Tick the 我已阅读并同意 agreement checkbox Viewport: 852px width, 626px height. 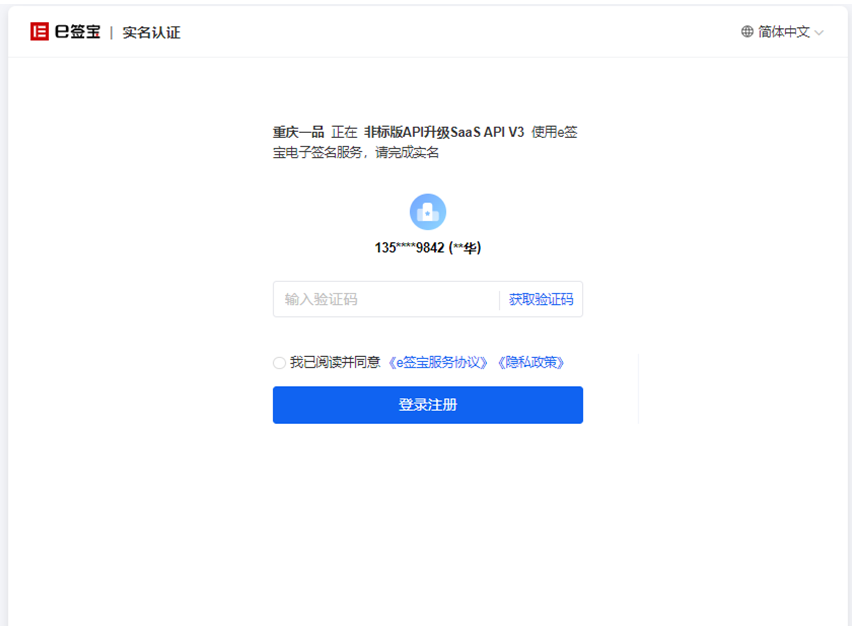pyautogui.click(x=279, y=363)
